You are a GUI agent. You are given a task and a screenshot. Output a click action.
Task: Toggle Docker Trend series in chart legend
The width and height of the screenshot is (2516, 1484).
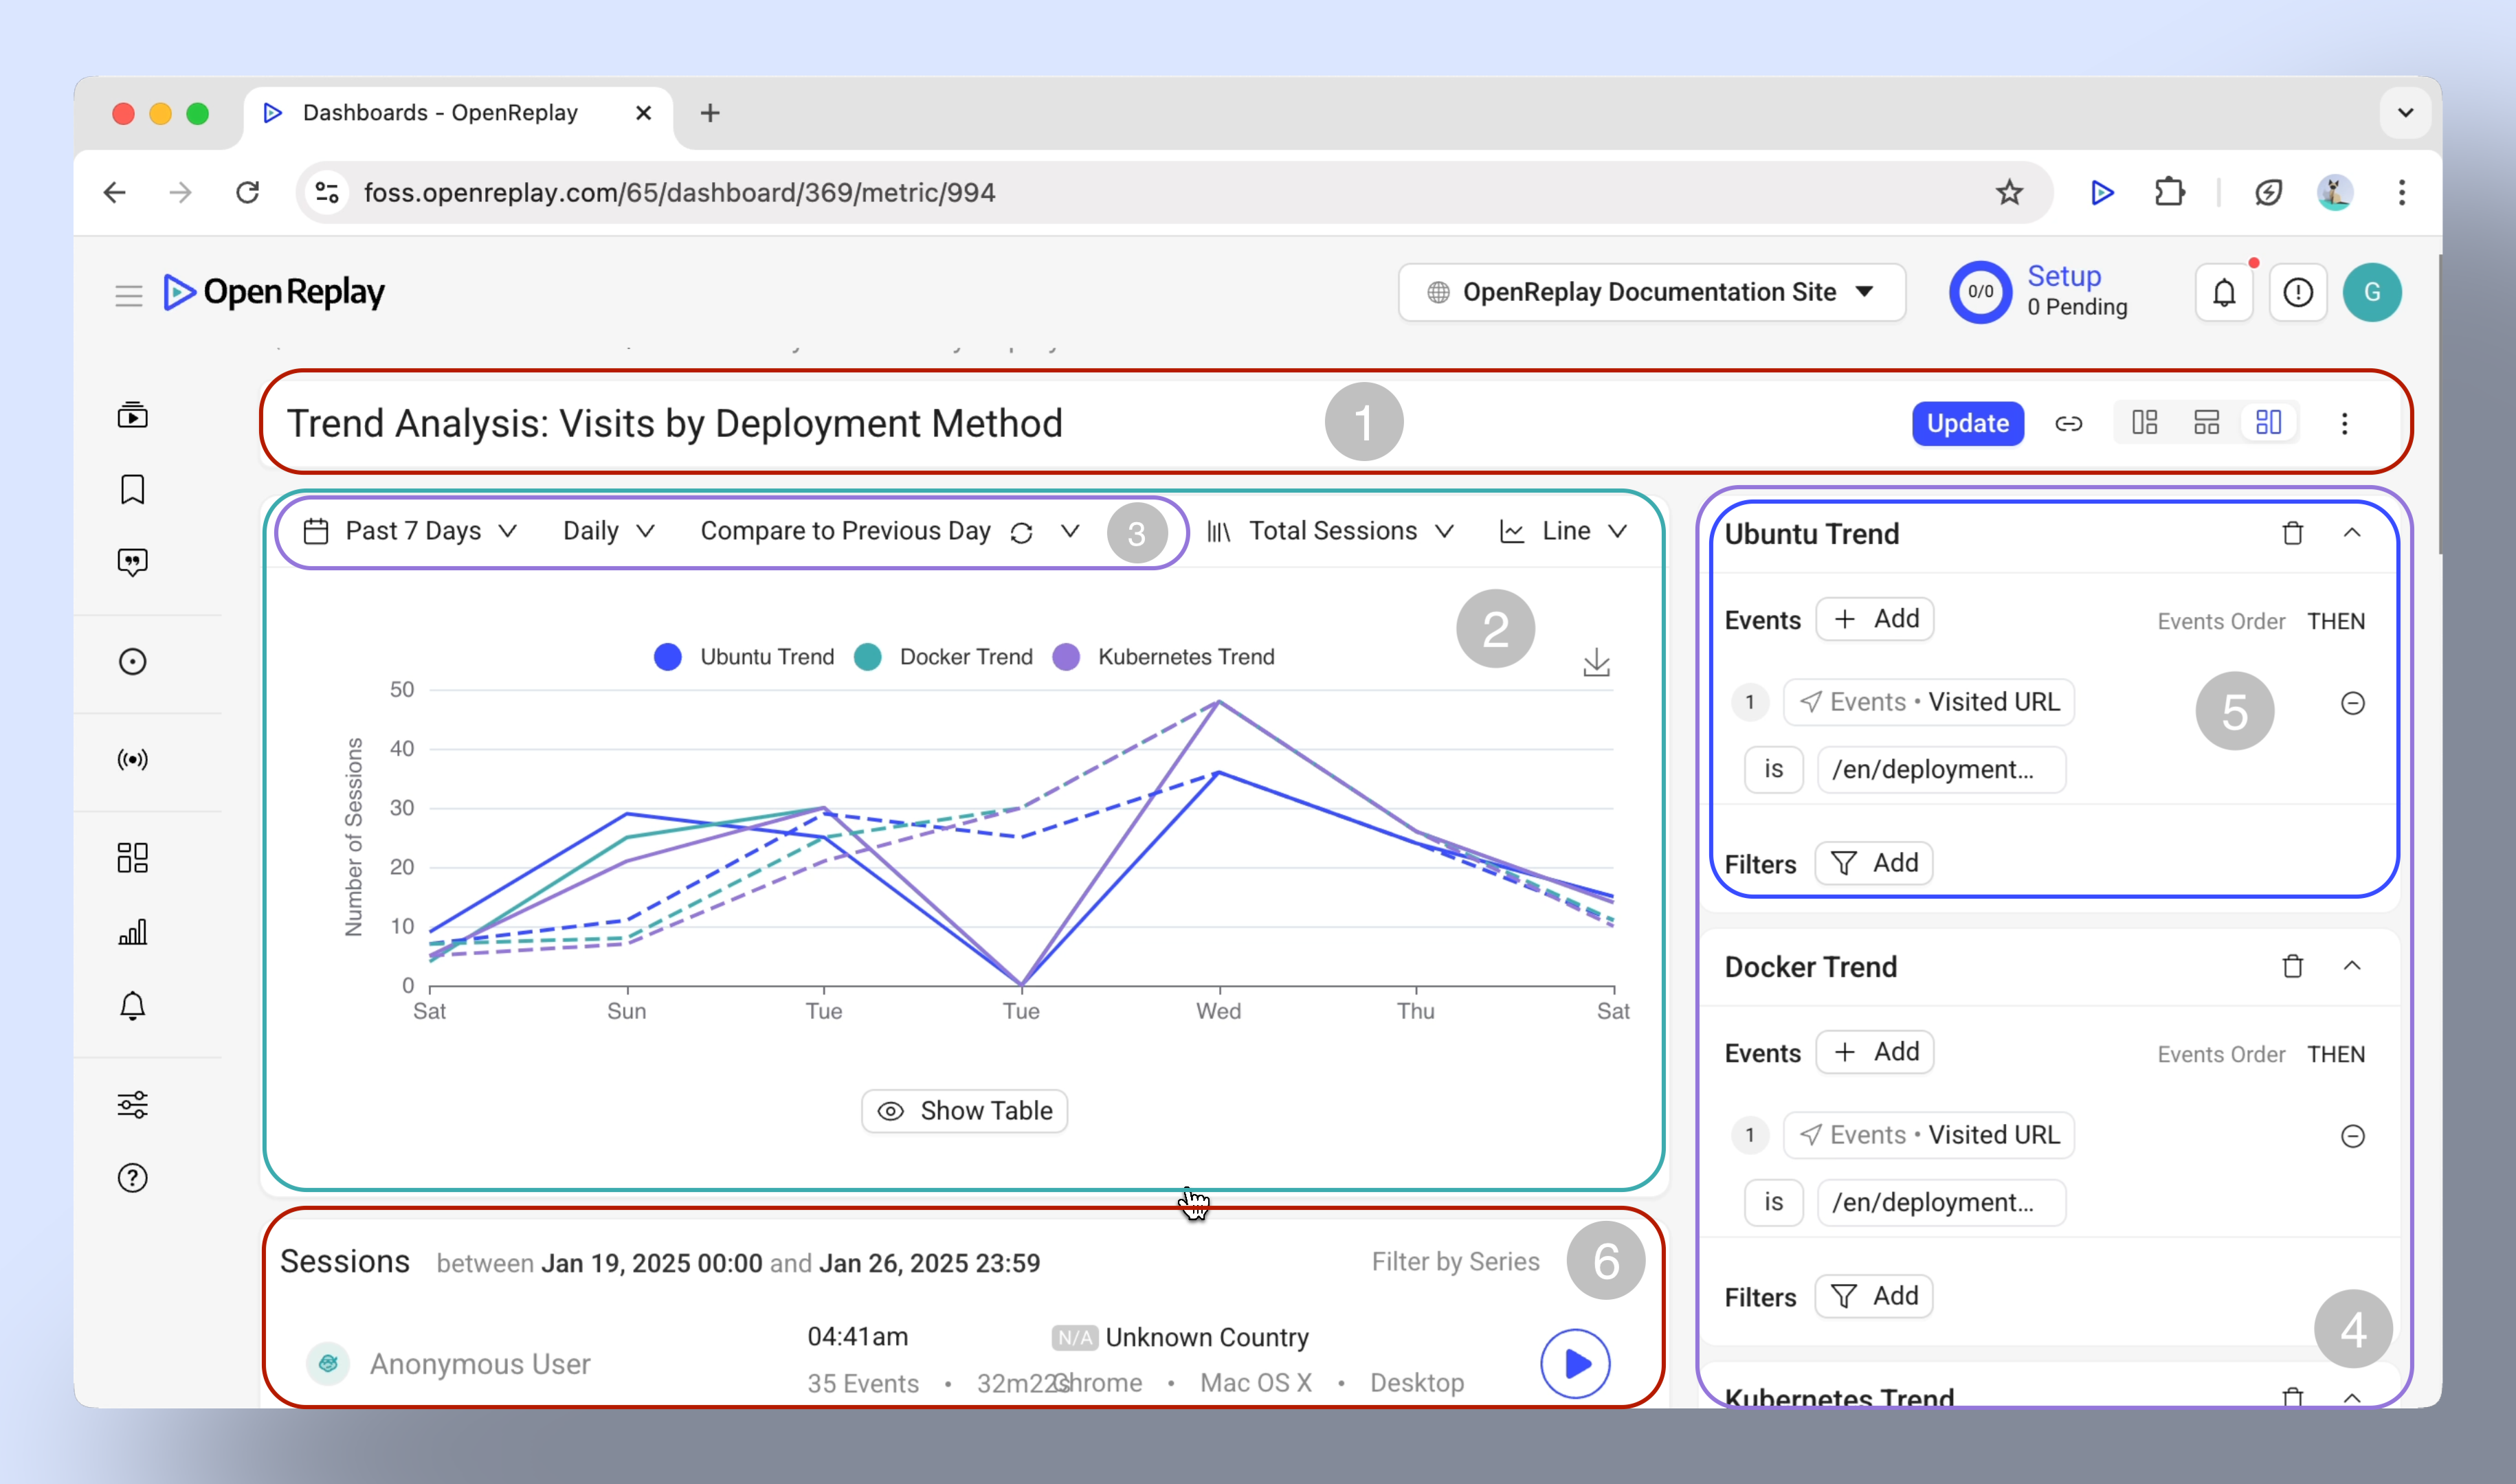click(x=944, y=657)
